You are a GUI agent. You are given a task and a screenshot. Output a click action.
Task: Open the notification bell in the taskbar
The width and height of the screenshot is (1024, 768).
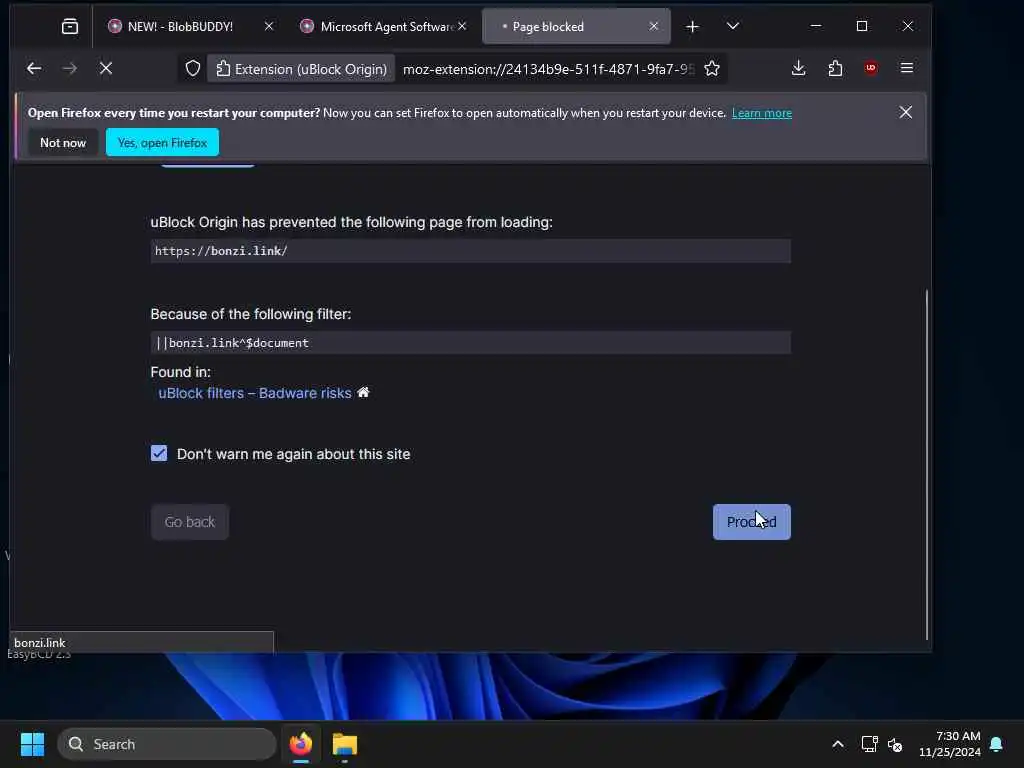[996, 744]
